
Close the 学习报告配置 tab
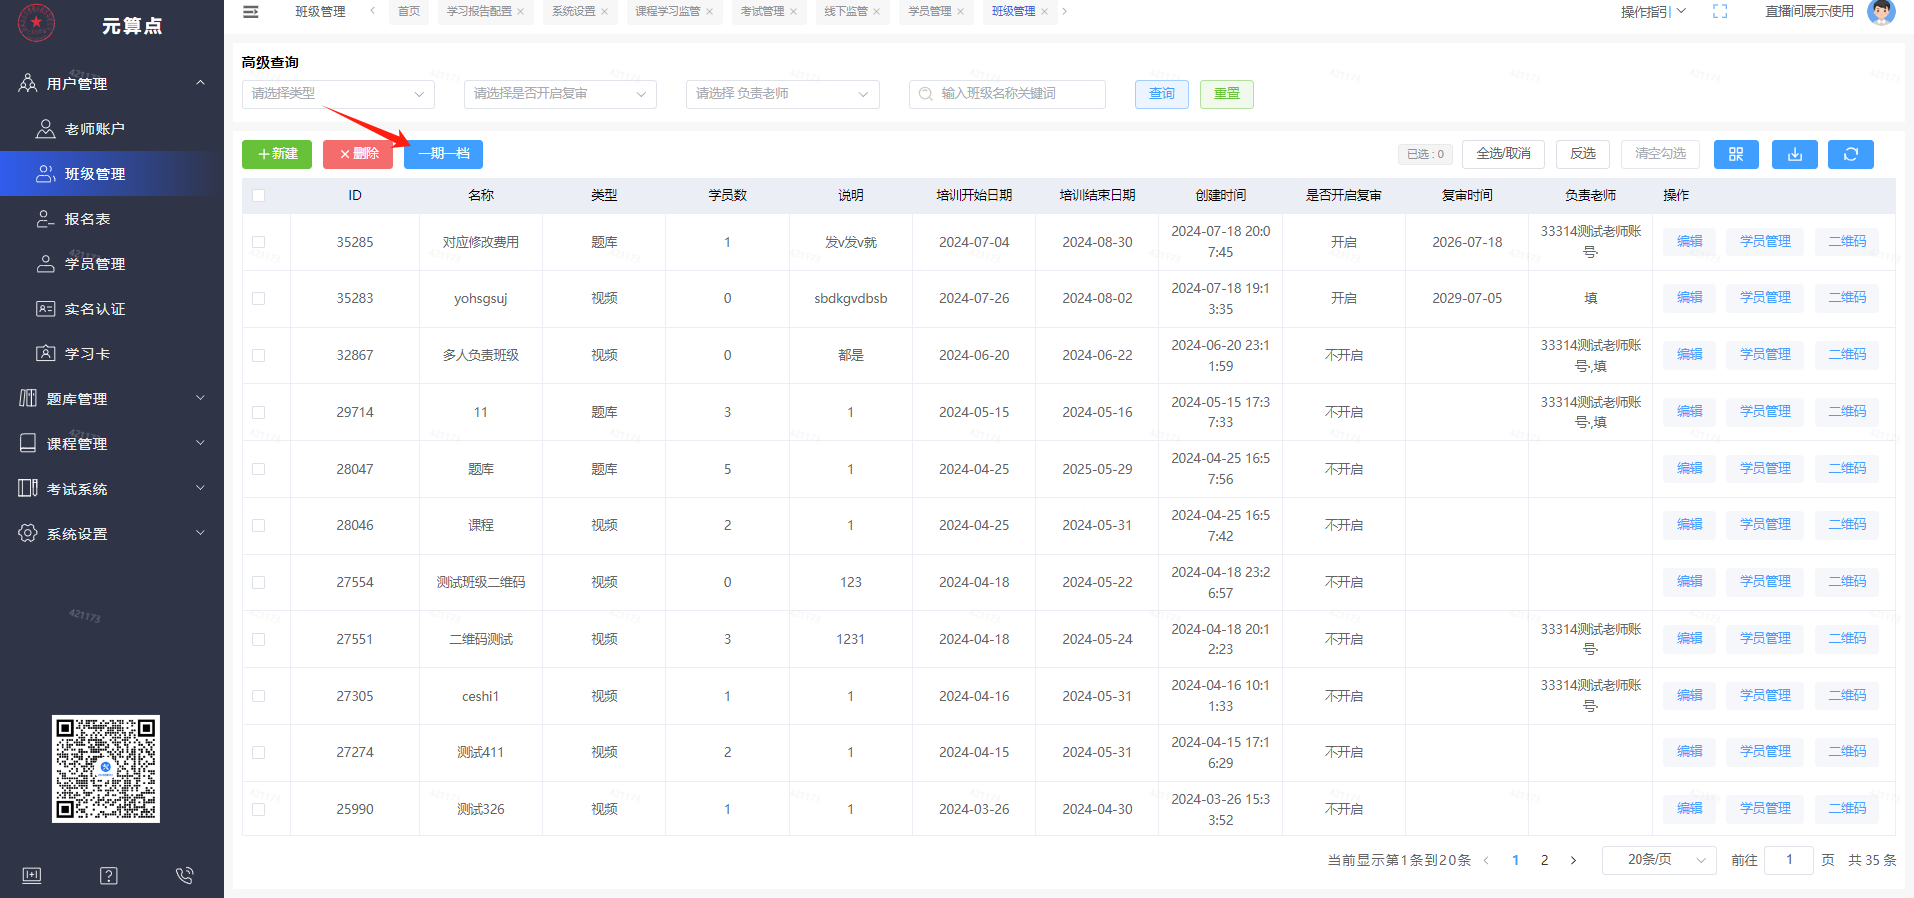520,12
